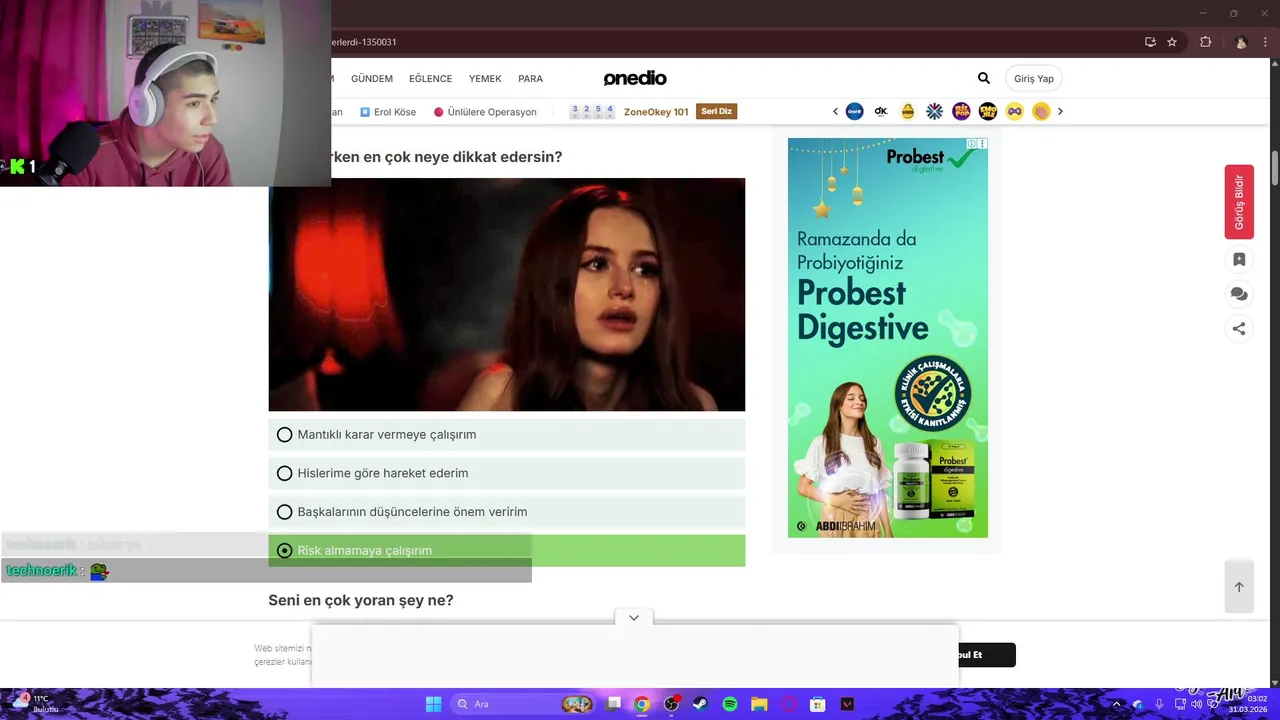Open the Chrome extensions puzzle icon
The width and height of the screenshot is (1280, 720).
click(1205, 42)
